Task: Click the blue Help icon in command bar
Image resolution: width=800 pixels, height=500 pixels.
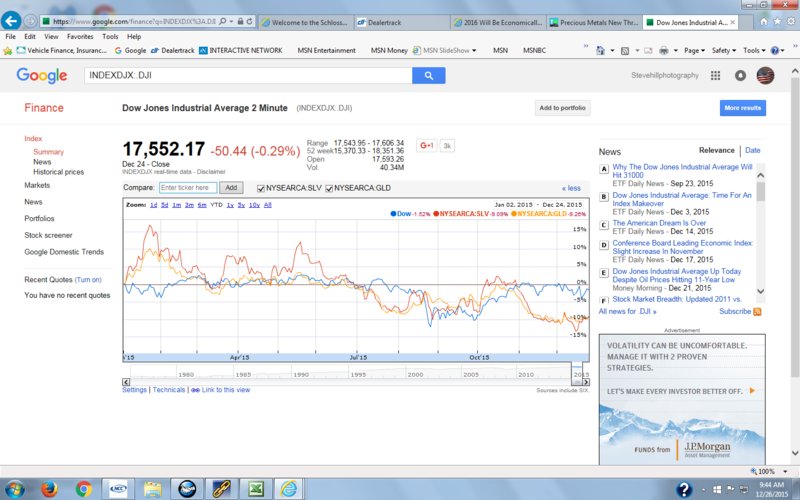Action: [x=774, y=51]
